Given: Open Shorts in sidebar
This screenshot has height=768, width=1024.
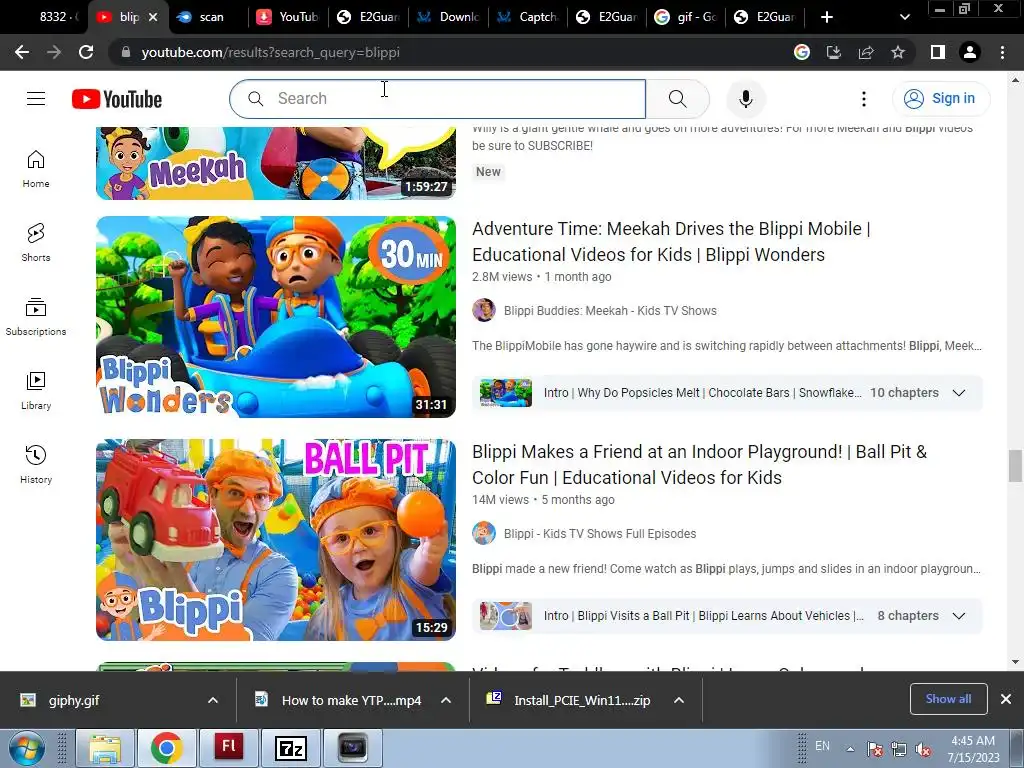Looking at the screenshot, I should [x=36, y=243].
